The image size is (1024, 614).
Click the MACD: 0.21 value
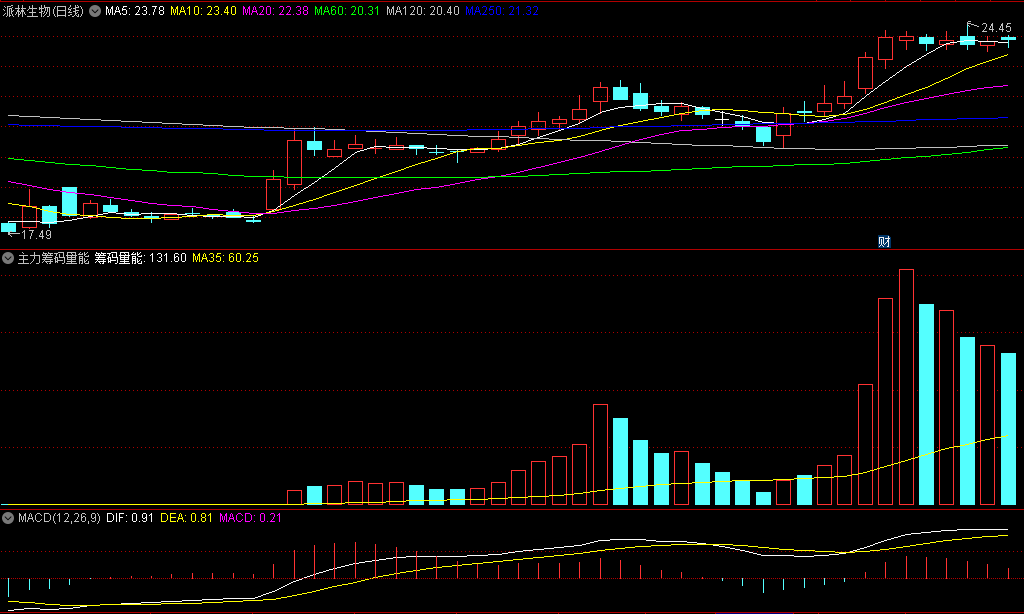point(250,518)
